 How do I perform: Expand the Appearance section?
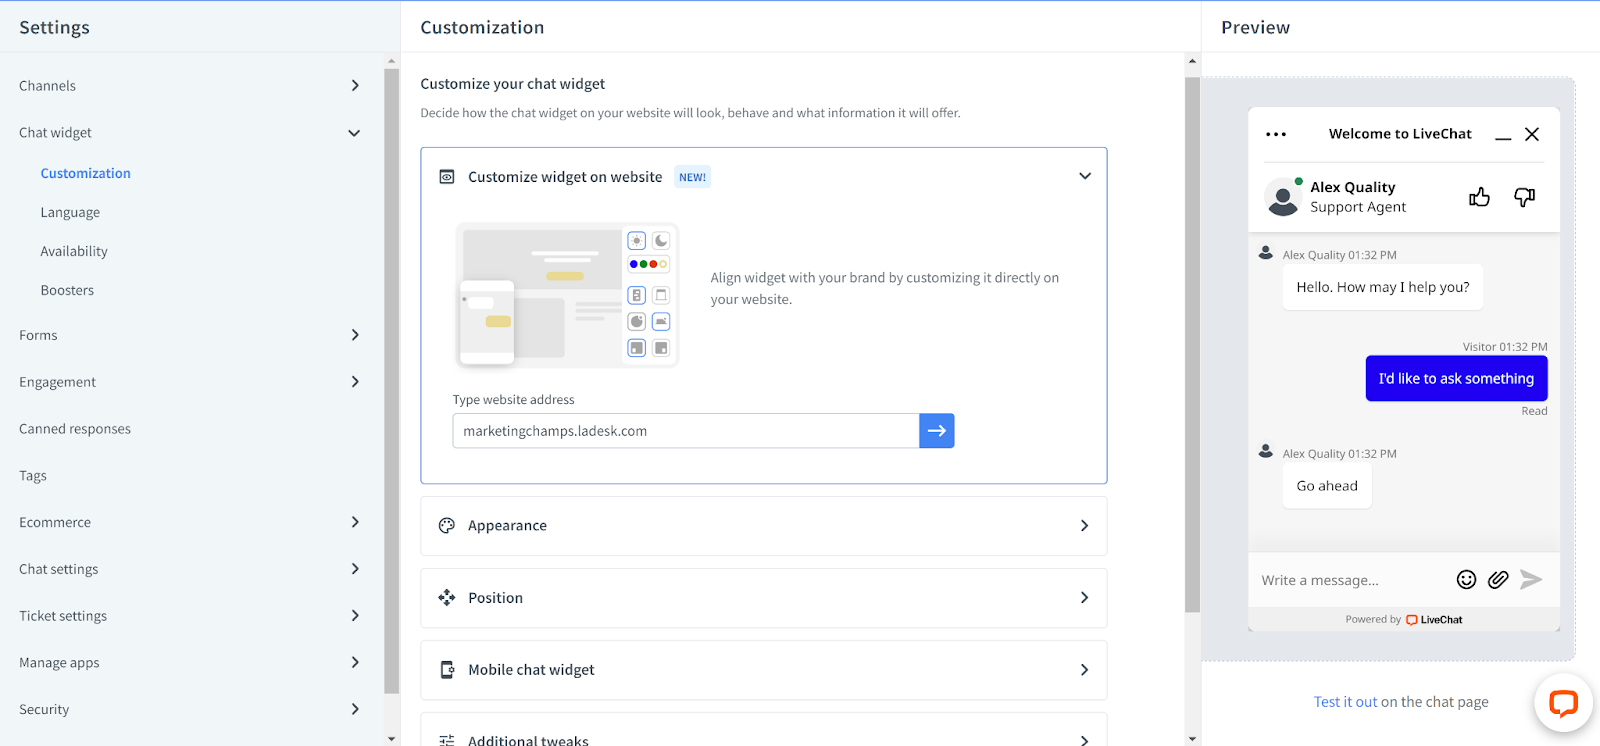[x=1084, y=526]
